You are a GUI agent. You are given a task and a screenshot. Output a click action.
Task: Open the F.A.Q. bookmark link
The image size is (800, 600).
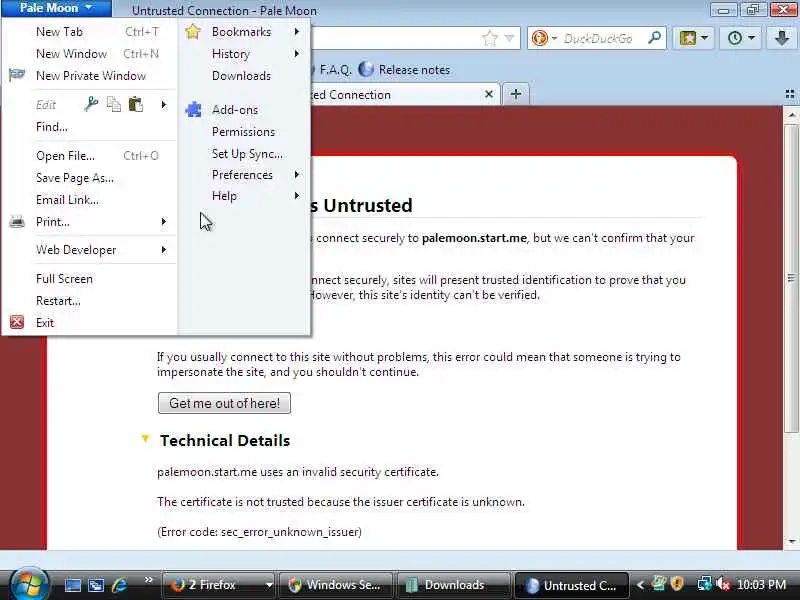click(x=335, y=69)
